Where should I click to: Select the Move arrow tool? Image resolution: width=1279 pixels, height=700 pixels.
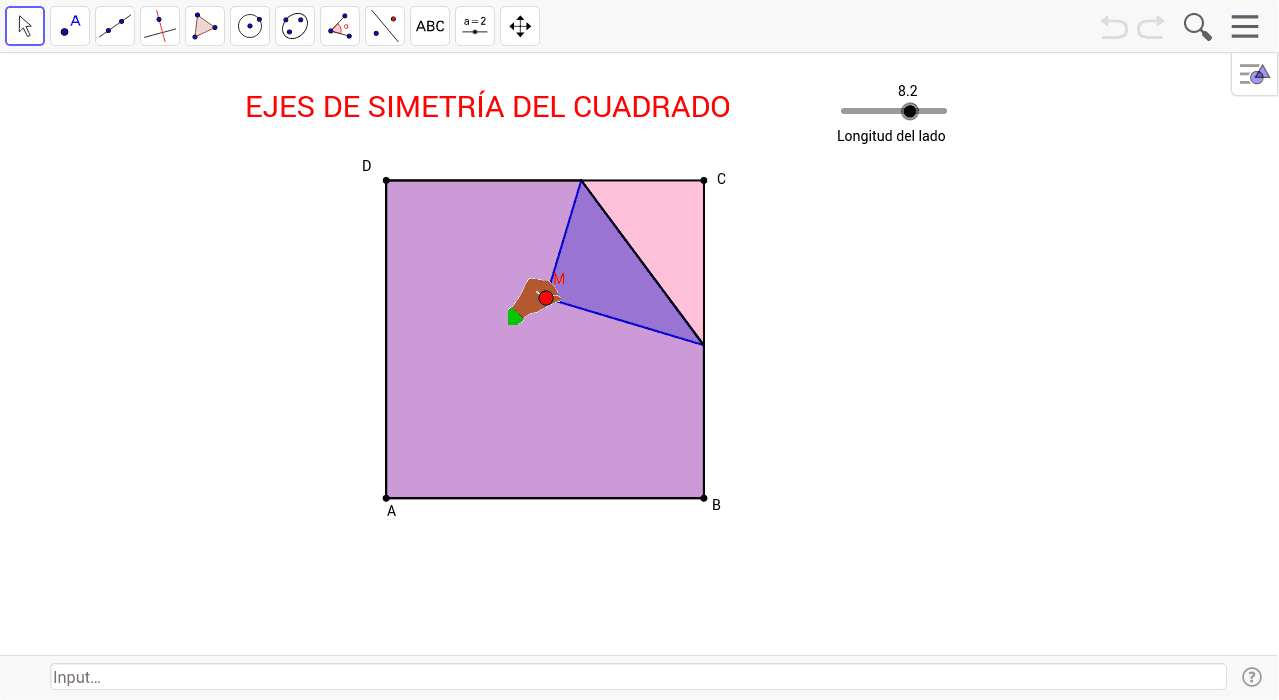tap(25, 26)
